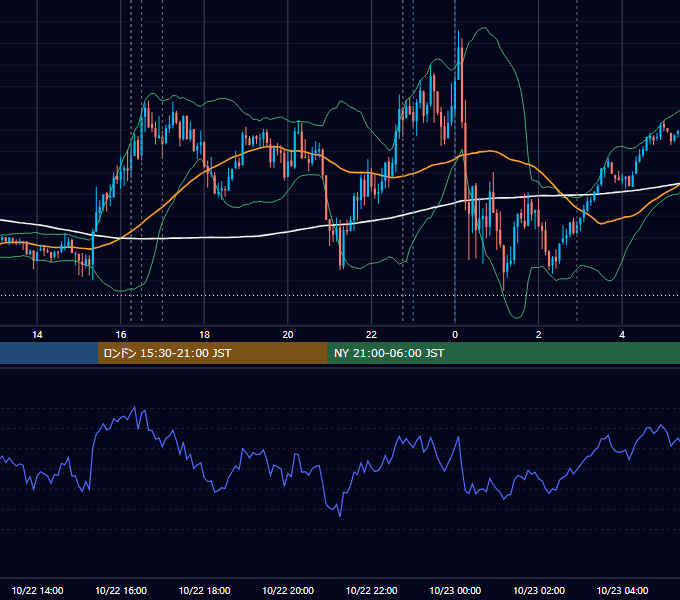Click the 10/22 16:00 time label
680x600 pixels.
(121, 590)
